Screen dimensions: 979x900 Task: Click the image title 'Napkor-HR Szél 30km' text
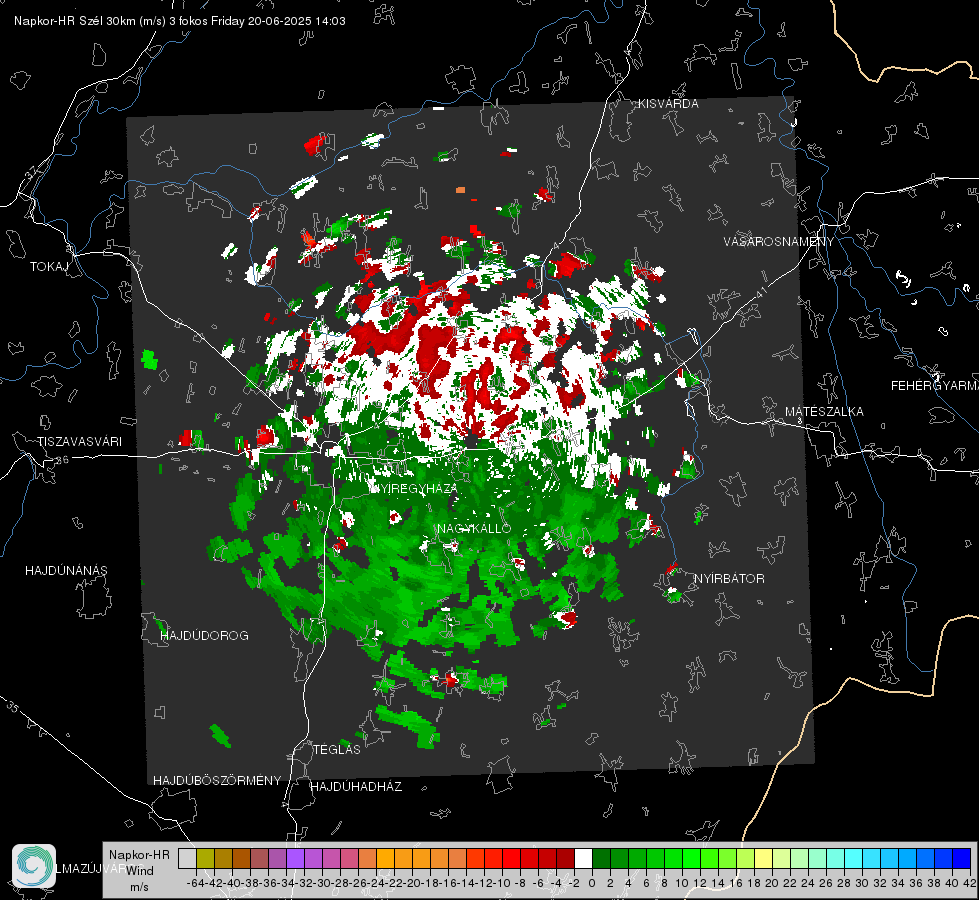(x=76, y=21)
